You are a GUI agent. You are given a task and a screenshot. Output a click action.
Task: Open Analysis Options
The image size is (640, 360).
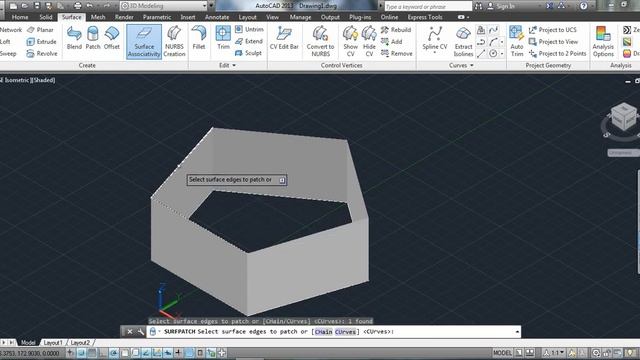pyautogui.click(x=603, y=41)
